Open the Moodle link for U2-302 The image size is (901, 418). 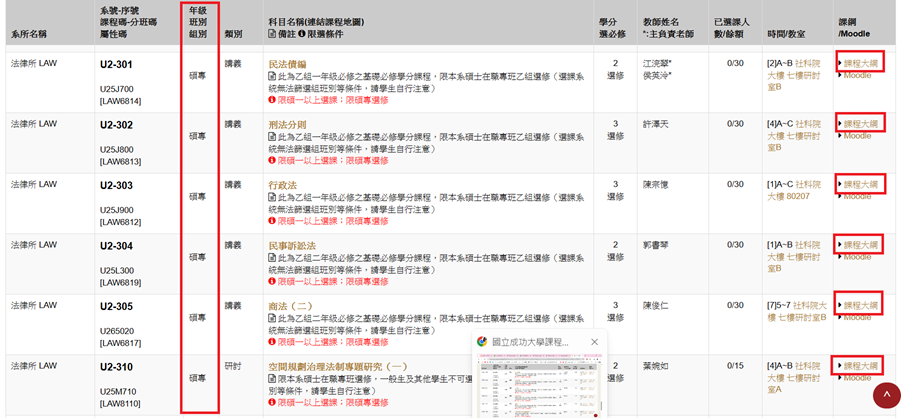(x=857, y=135)
